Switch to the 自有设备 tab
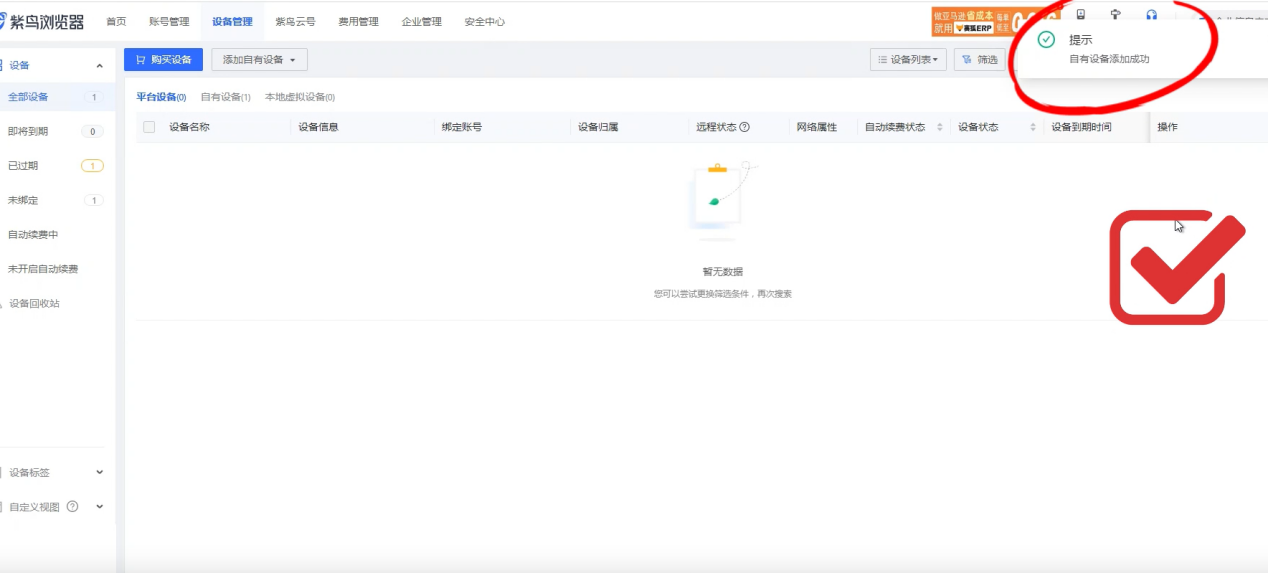The height and width of the screenshot is (573, 1268). tap(225, 97)
